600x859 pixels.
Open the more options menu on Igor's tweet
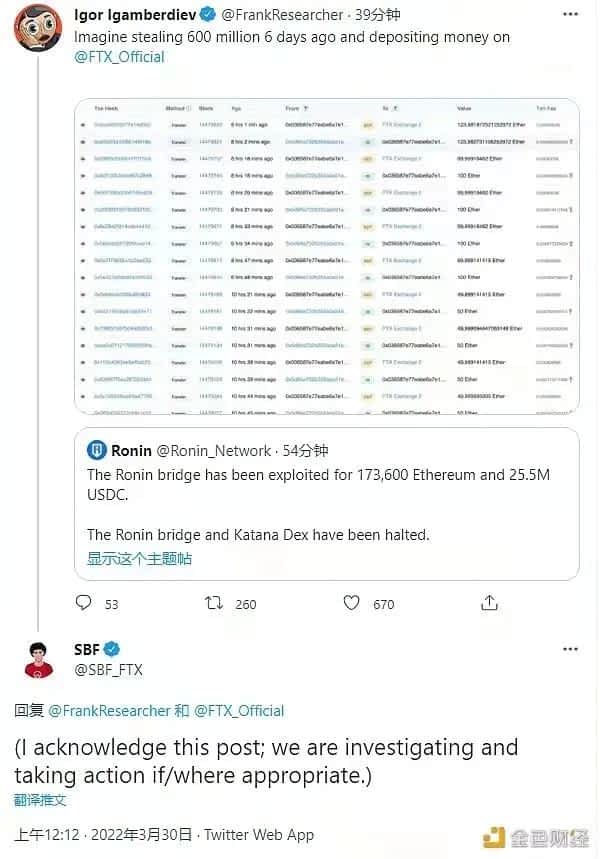(570, 15)
